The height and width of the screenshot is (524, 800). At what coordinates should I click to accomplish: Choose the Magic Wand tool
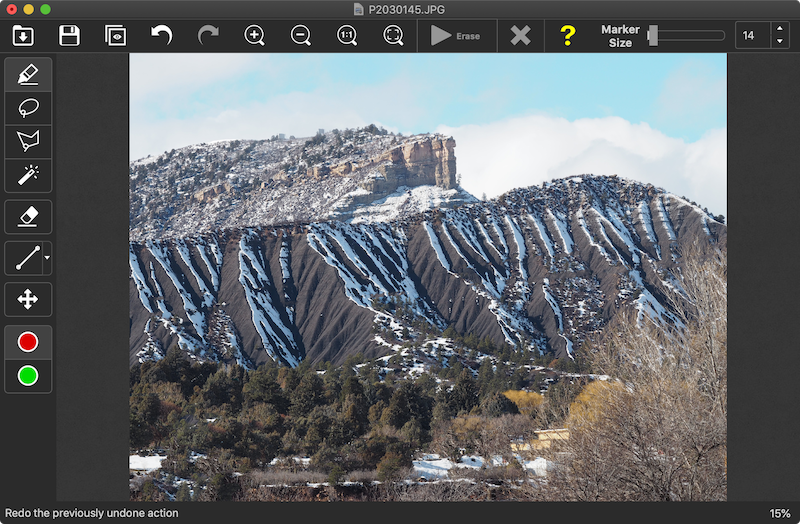pos(28,175)
